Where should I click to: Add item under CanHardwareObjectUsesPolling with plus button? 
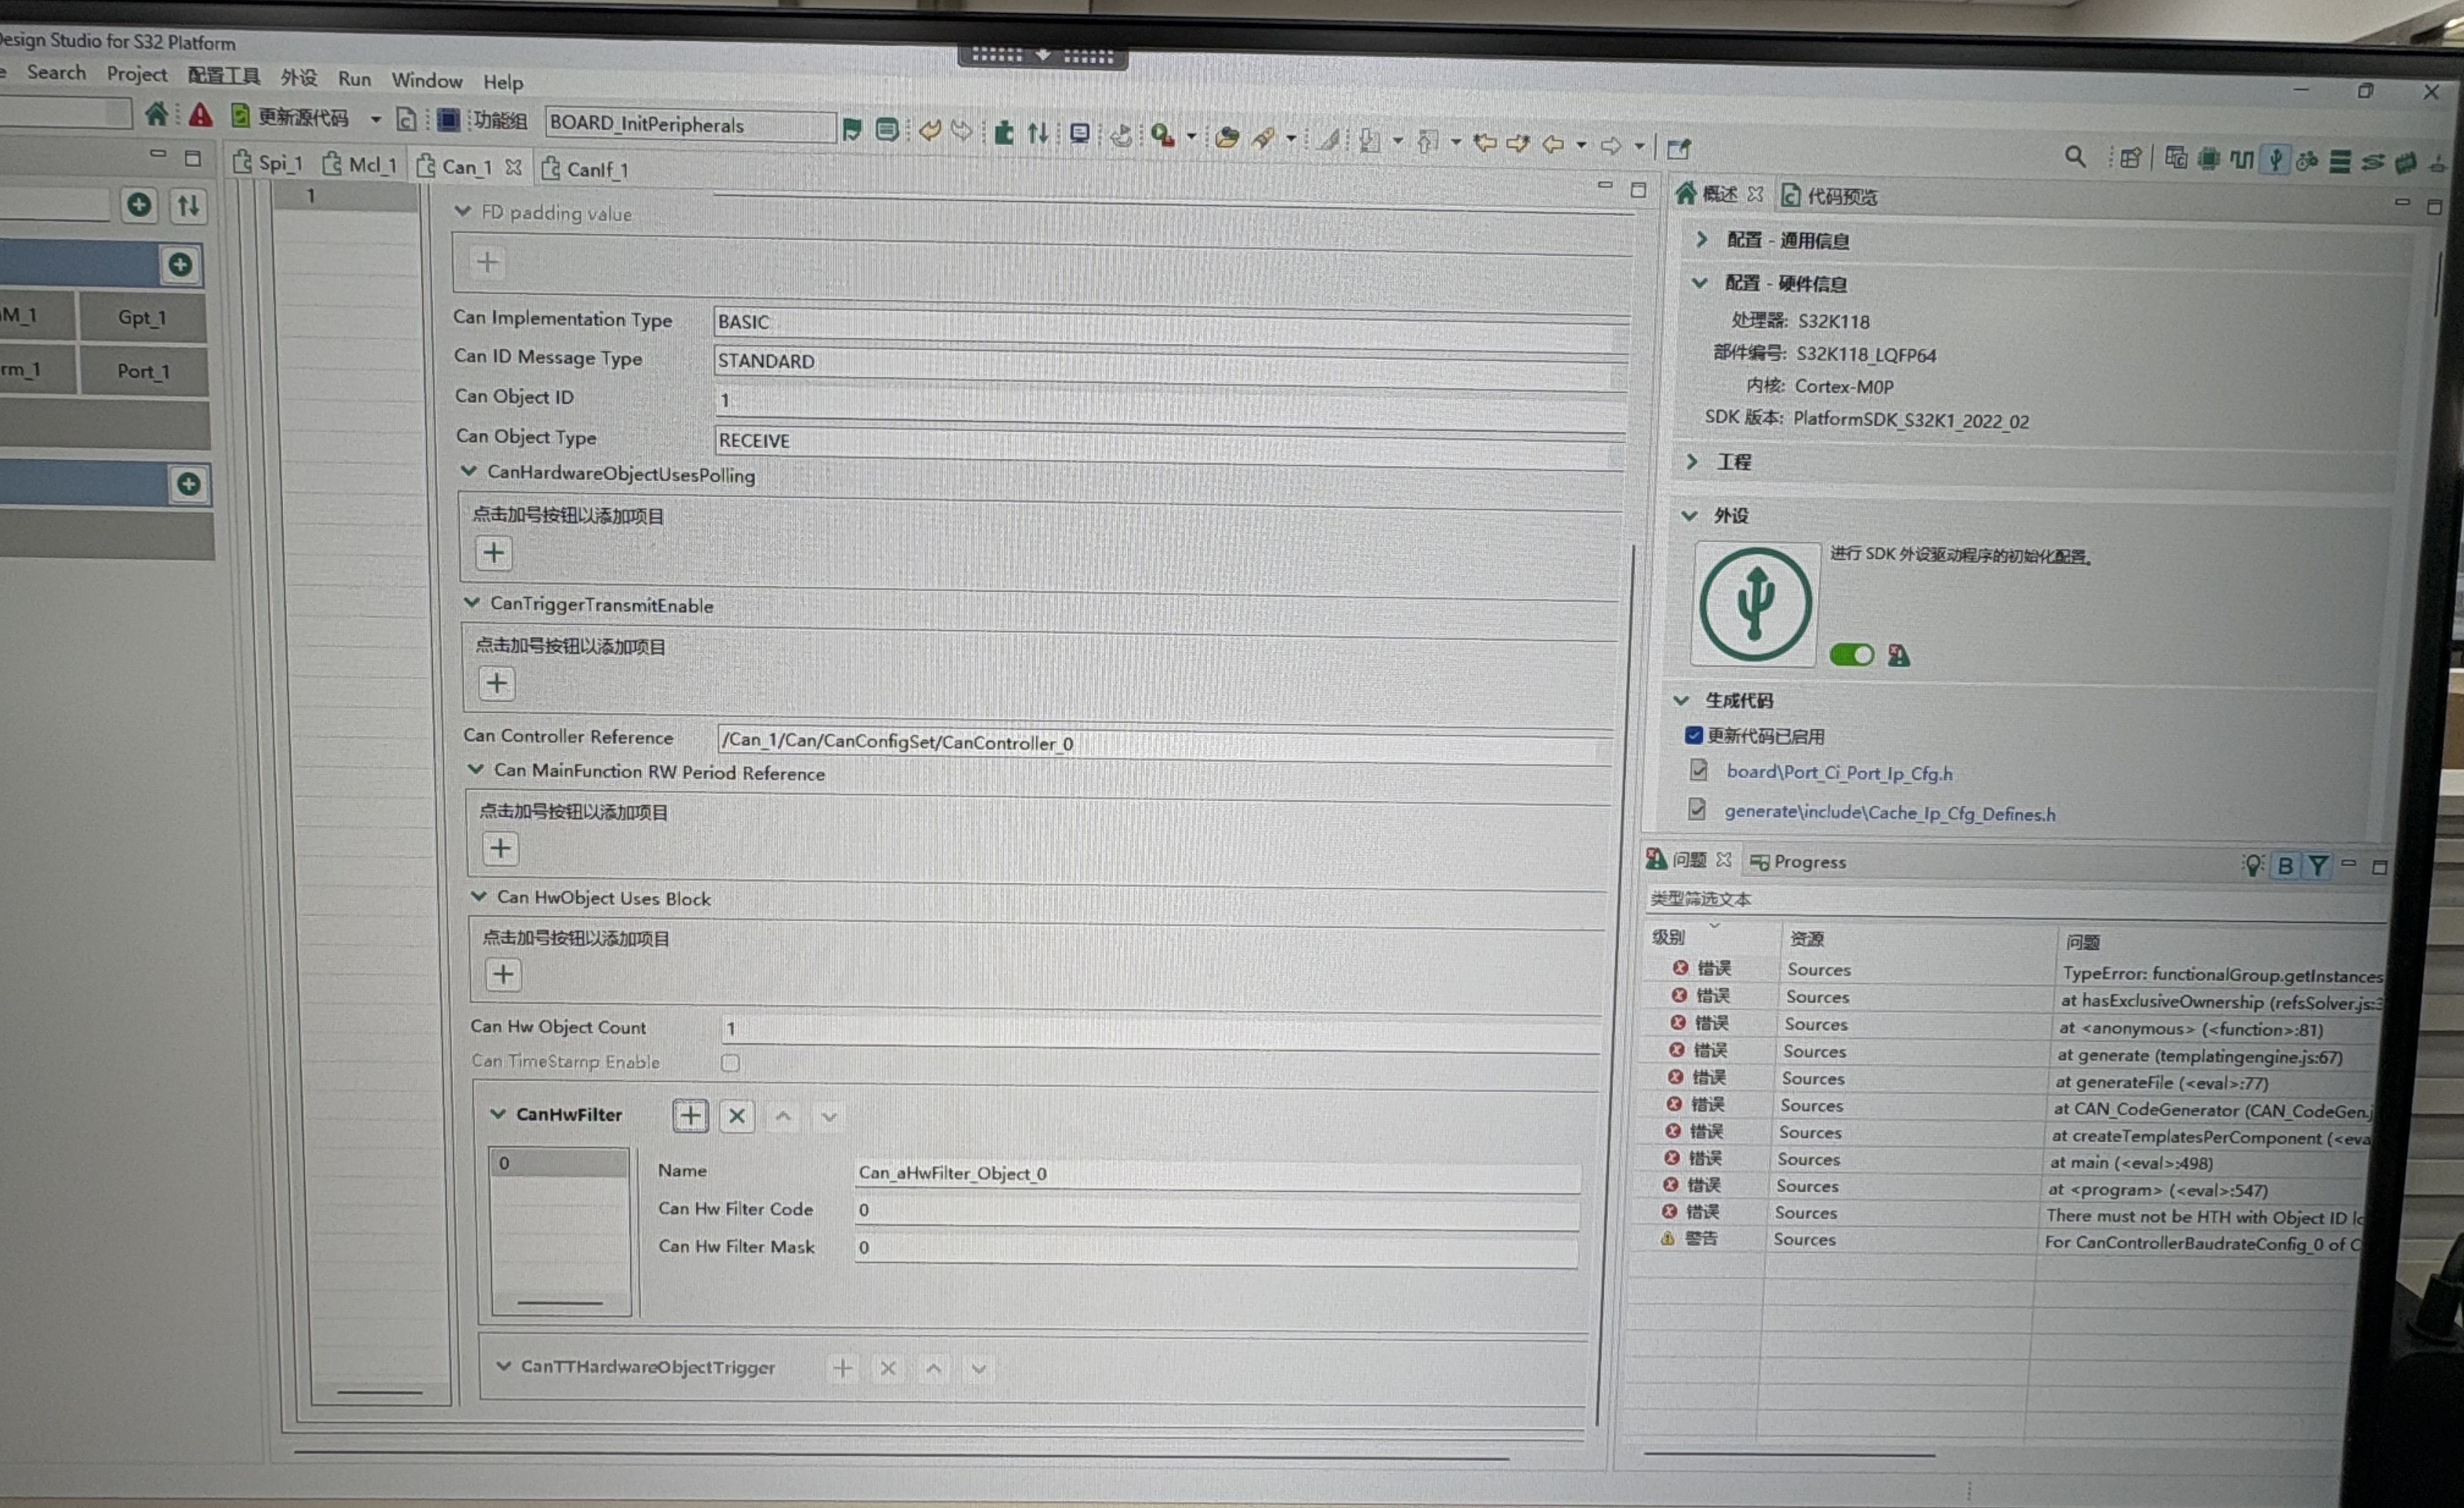pyautogui.click(x=494, y=553)
